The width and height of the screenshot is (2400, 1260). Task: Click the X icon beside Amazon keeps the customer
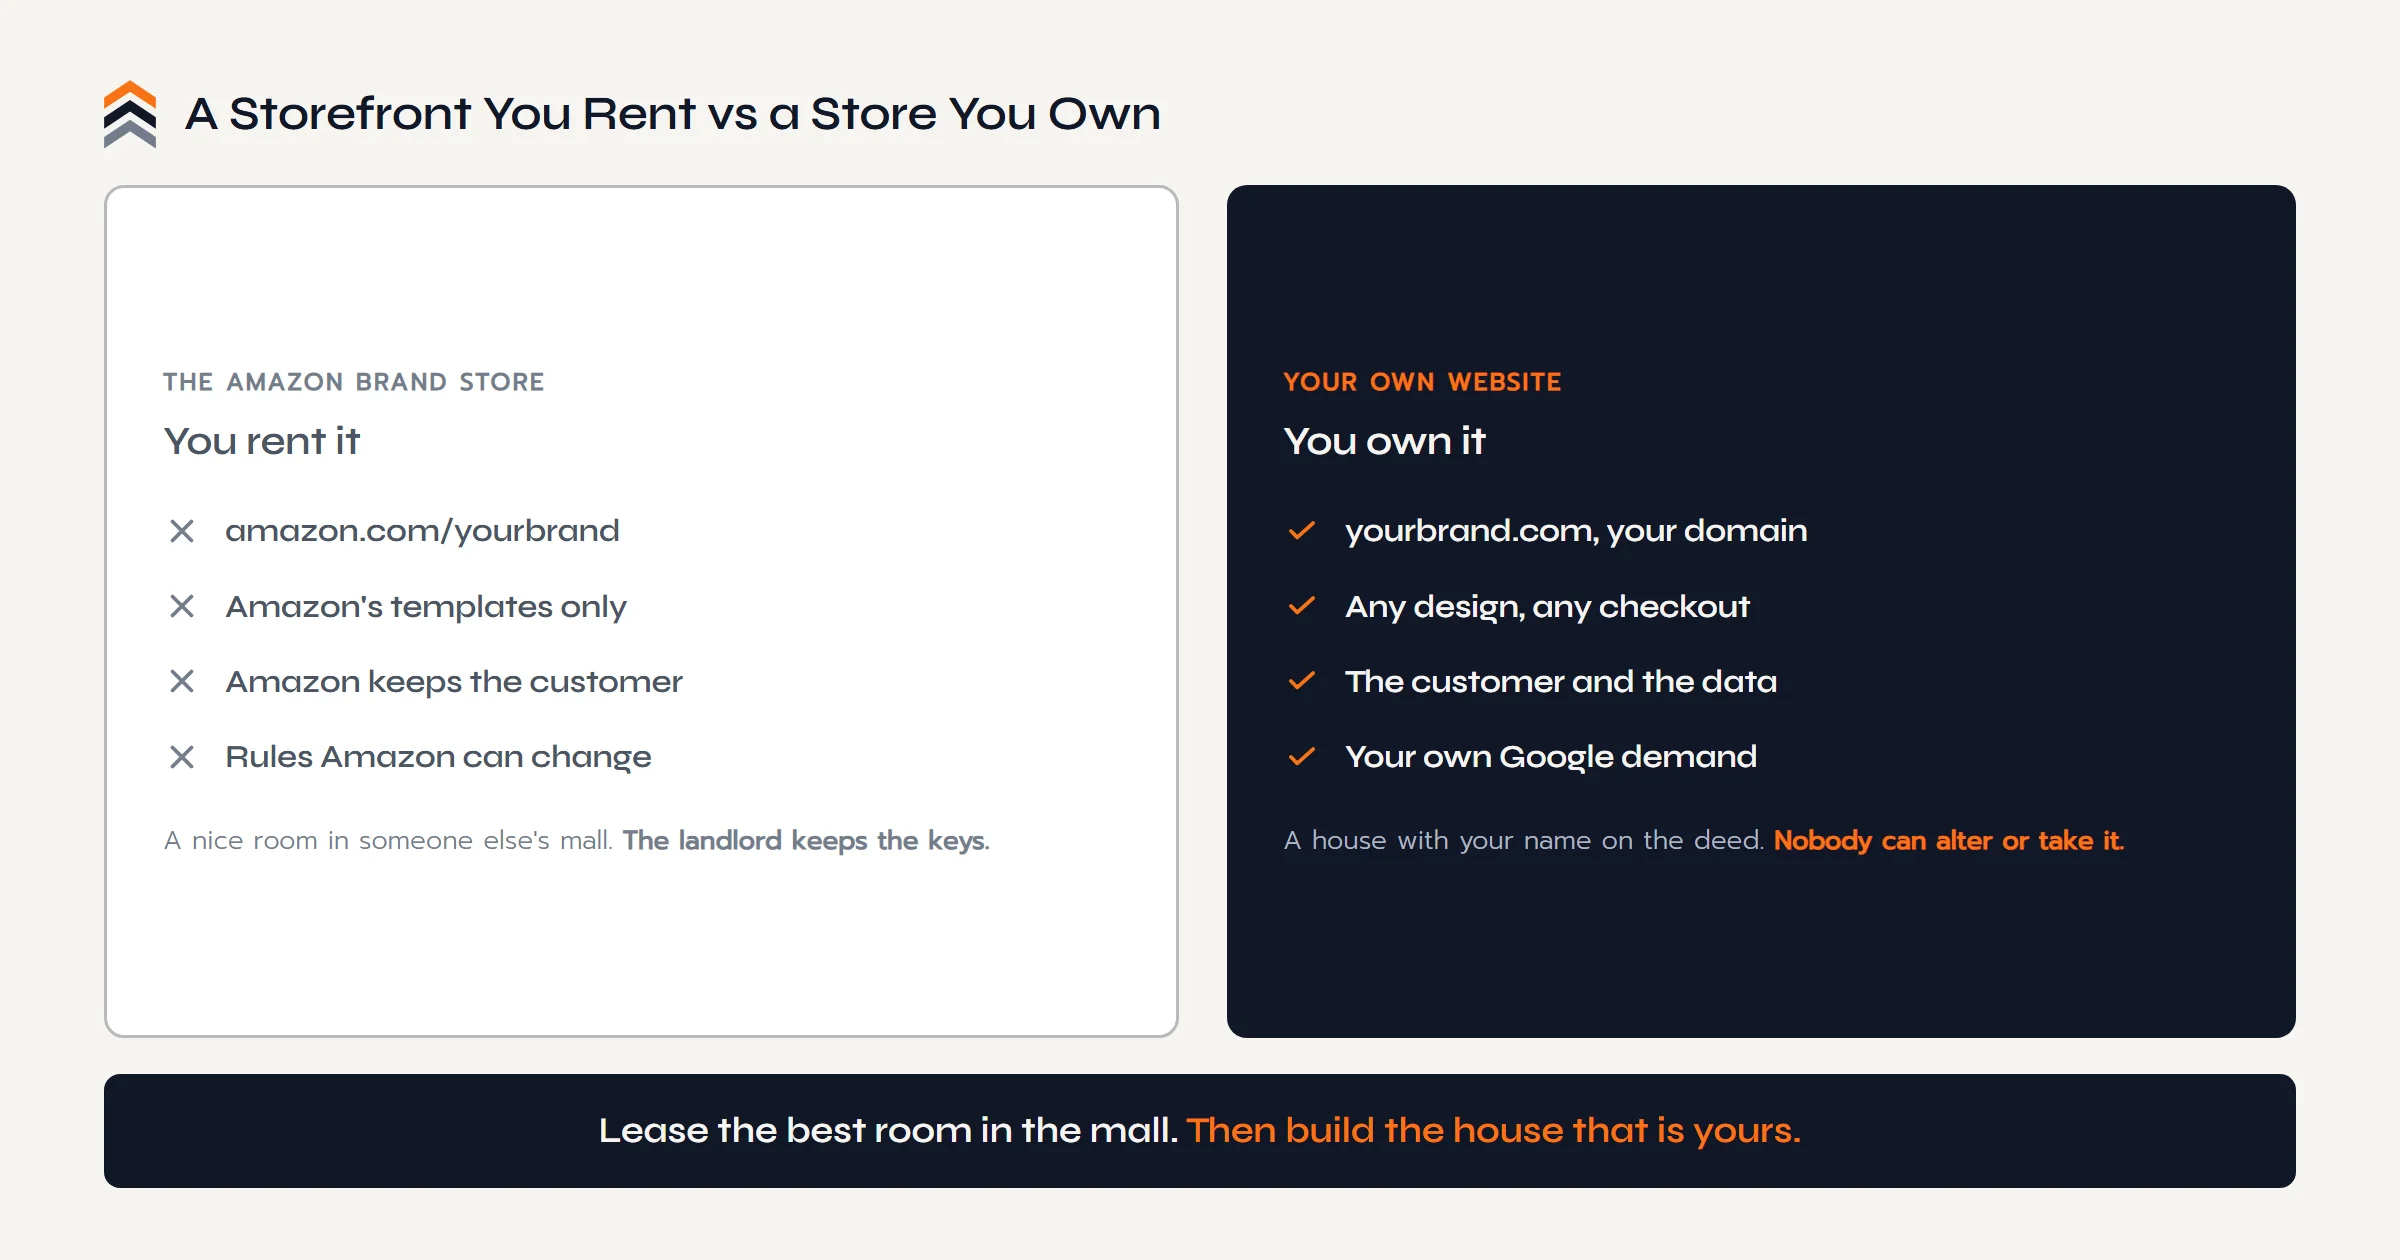pos(182,681)
